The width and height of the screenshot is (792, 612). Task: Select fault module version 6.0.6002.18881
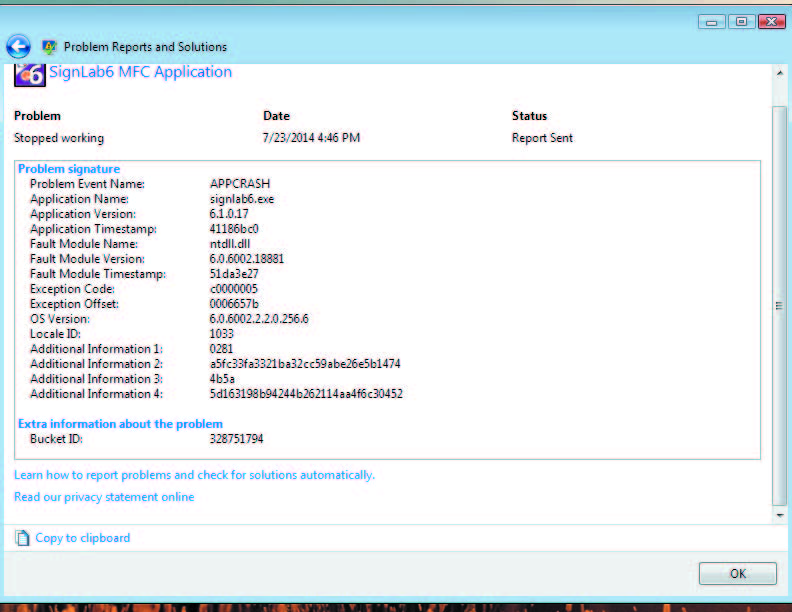(246, 259)
